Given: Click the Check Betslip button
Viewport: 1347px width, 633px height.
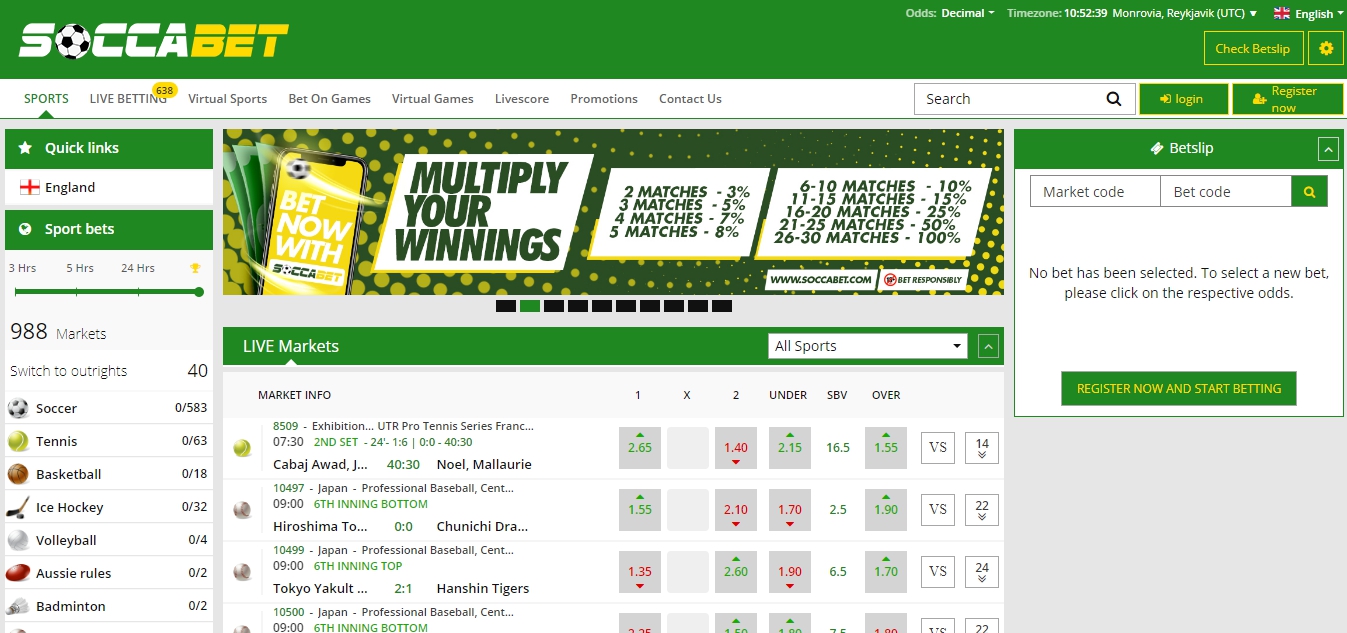Looking at the screenshot, I should coord(1253,48).
